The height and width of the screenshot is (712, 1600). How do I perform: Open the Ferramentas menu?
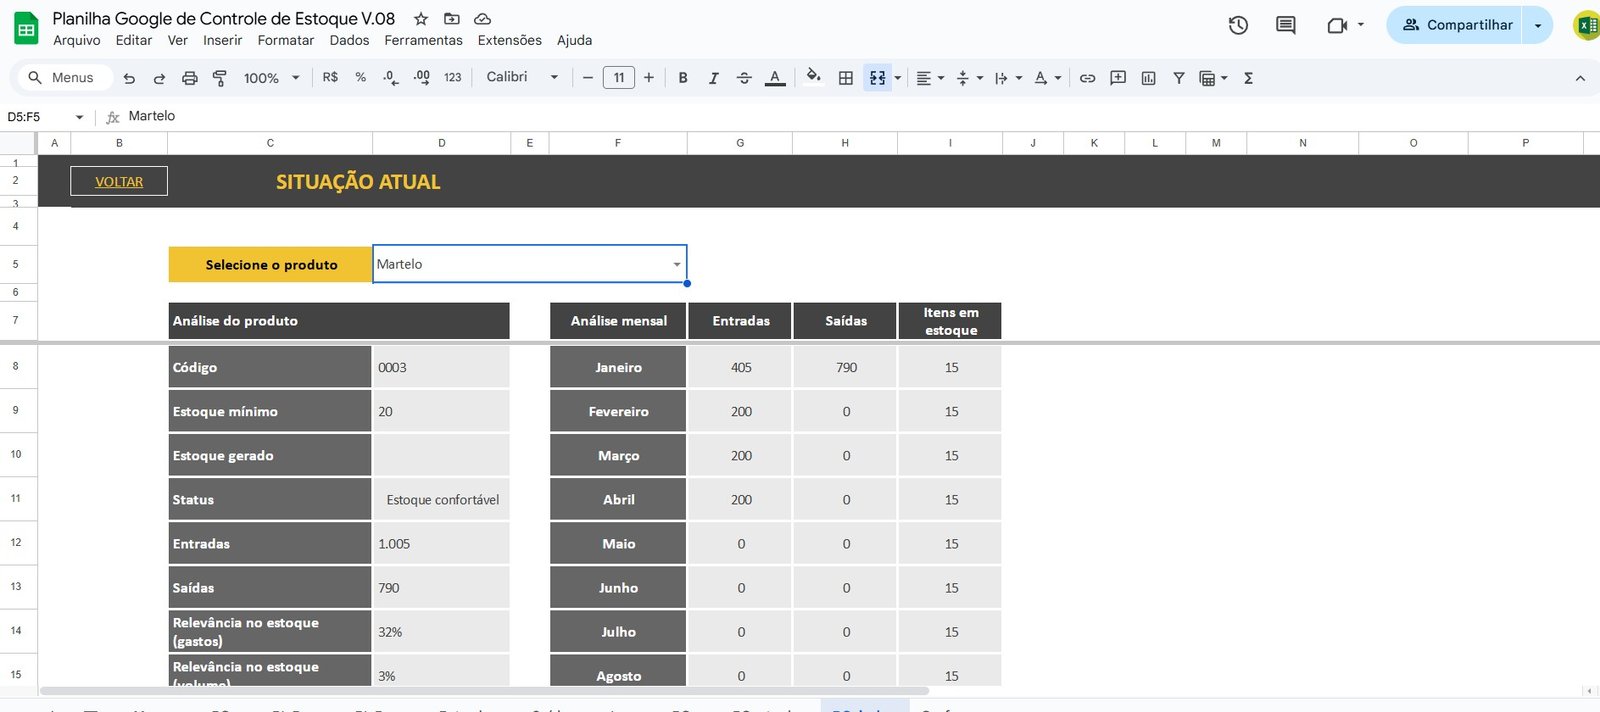(424, 41)
